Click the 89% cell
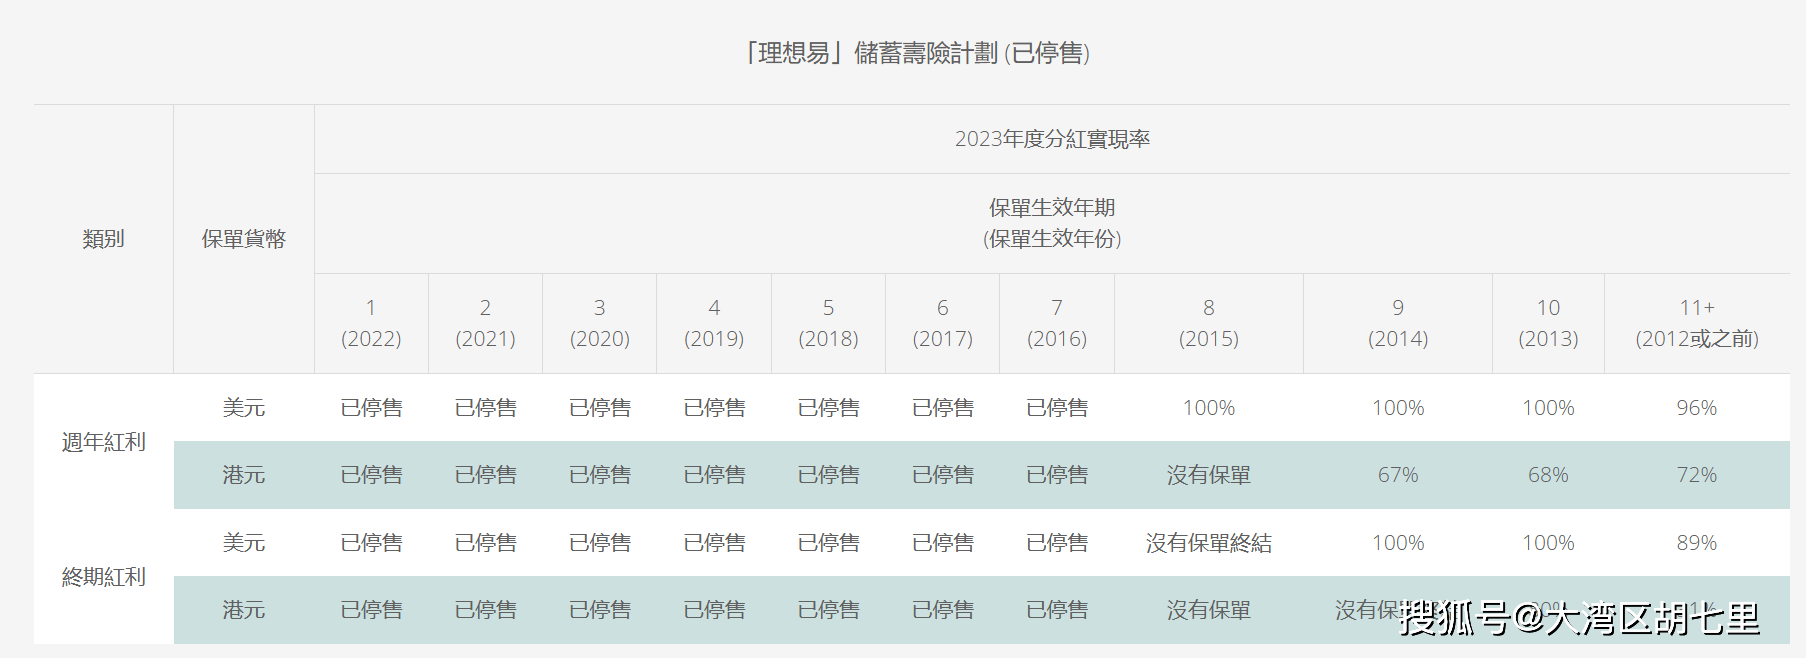Screen dimensions: 1806x658 [1696, 543]
